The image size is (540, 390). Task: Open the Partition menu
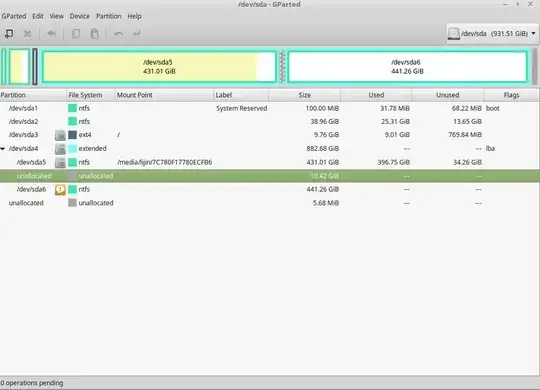108,16
